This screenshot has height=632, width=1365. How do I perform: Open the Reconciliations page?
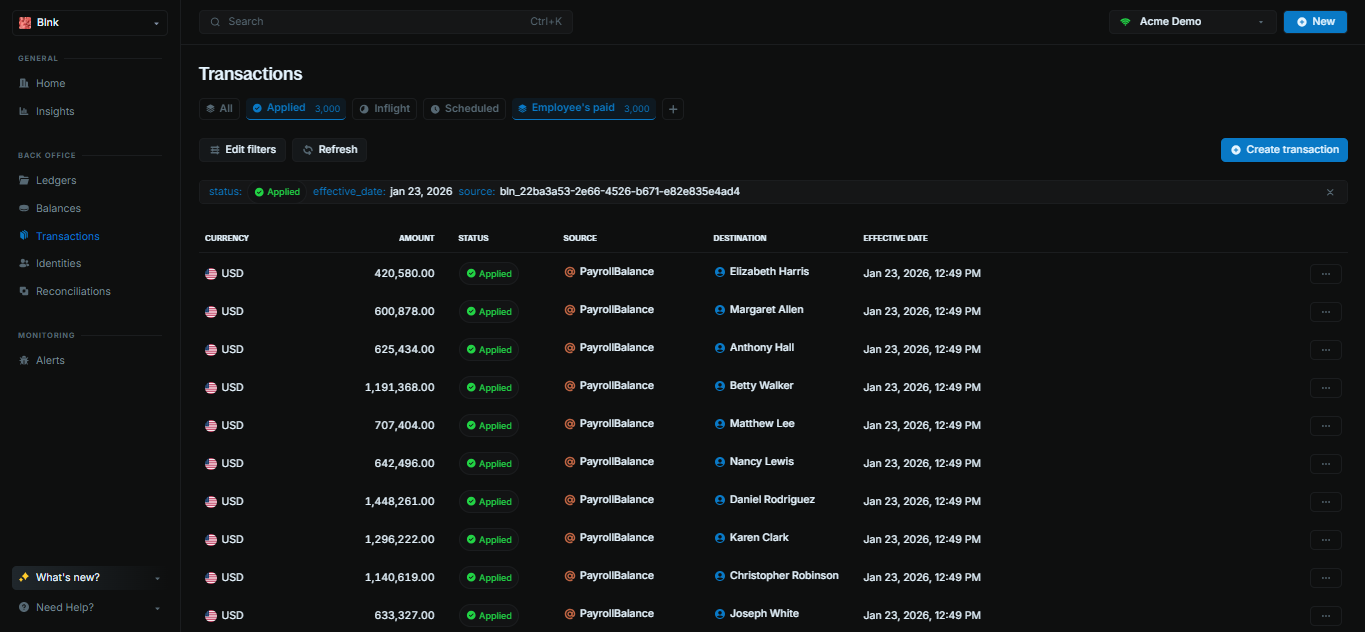point(73,291)
